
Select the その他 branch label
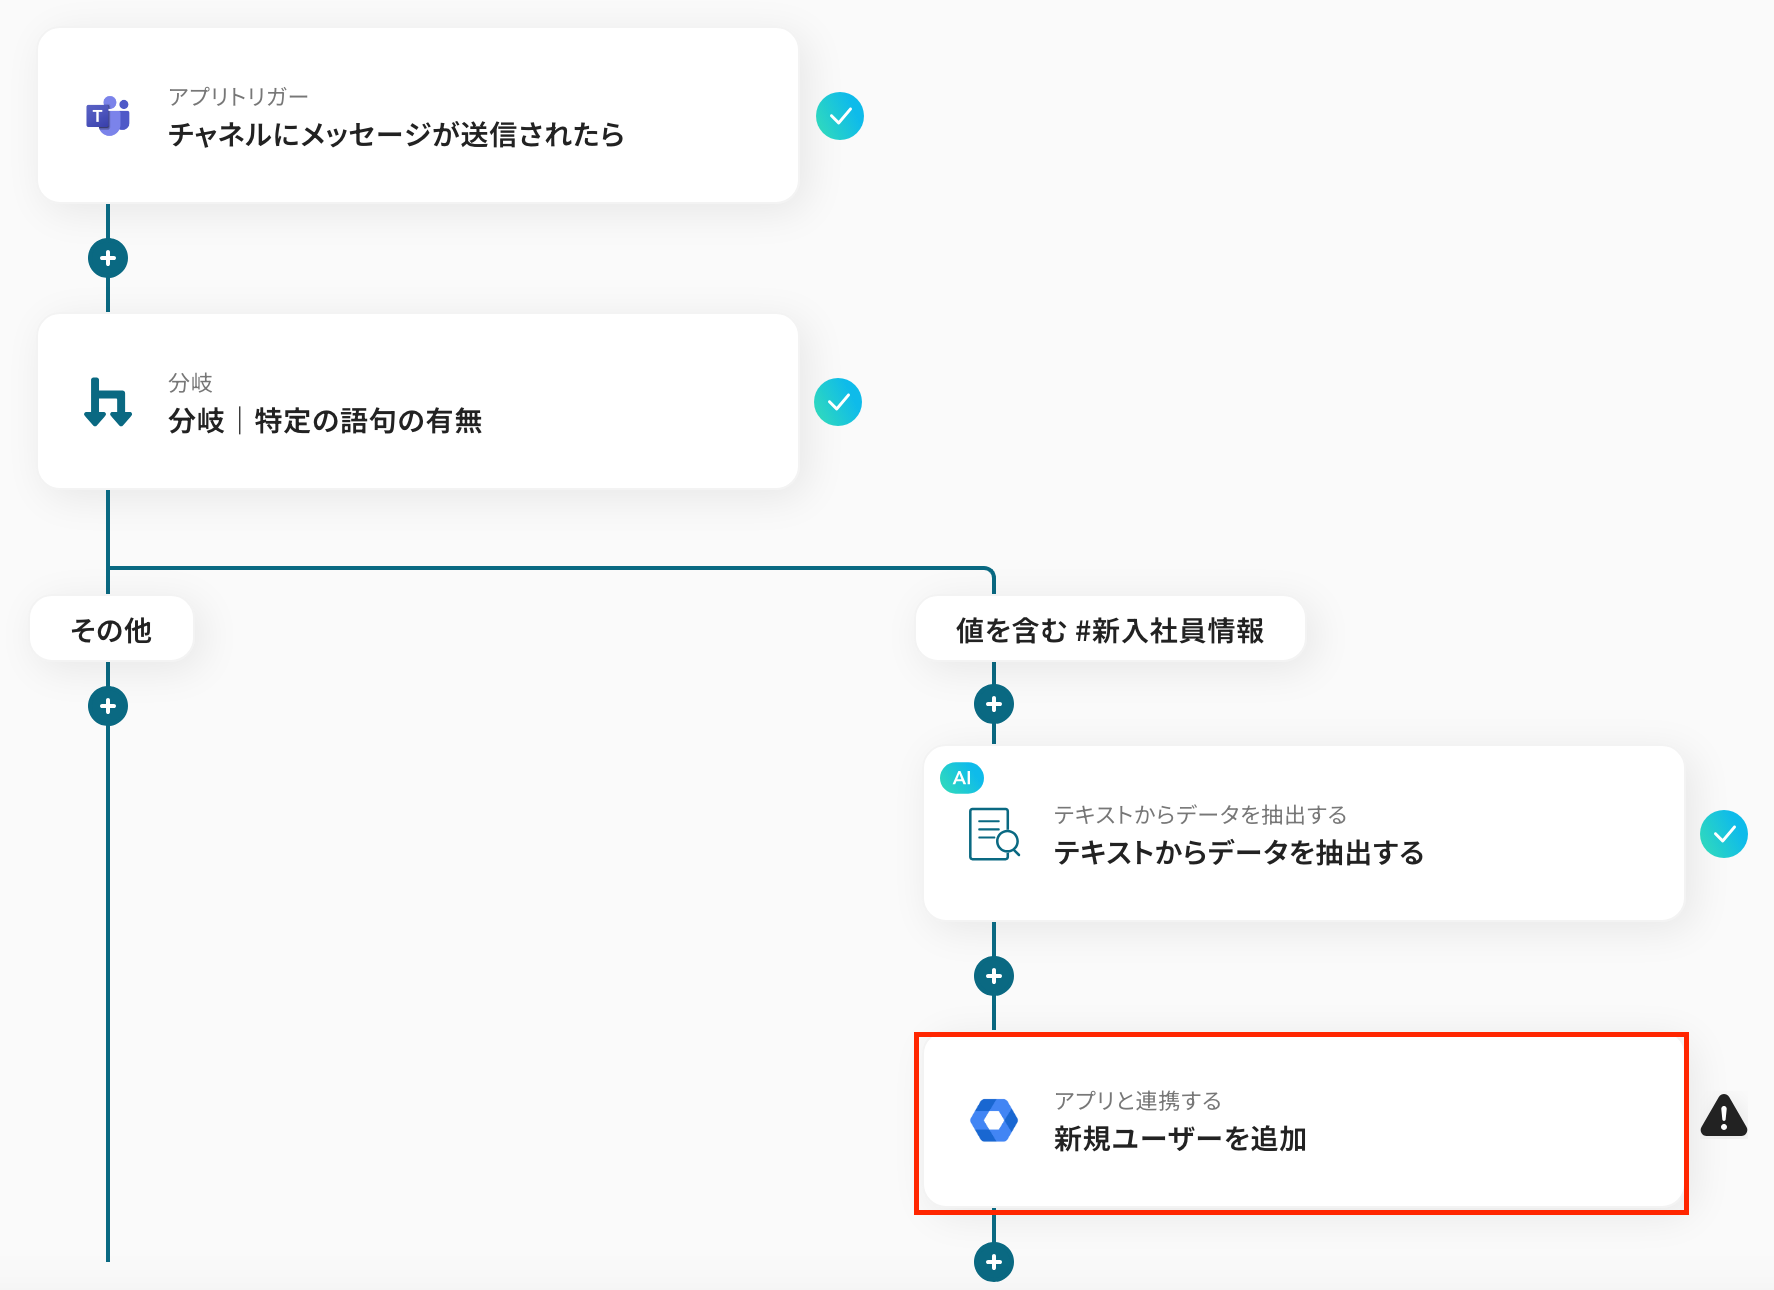click(x=111, y=630)
